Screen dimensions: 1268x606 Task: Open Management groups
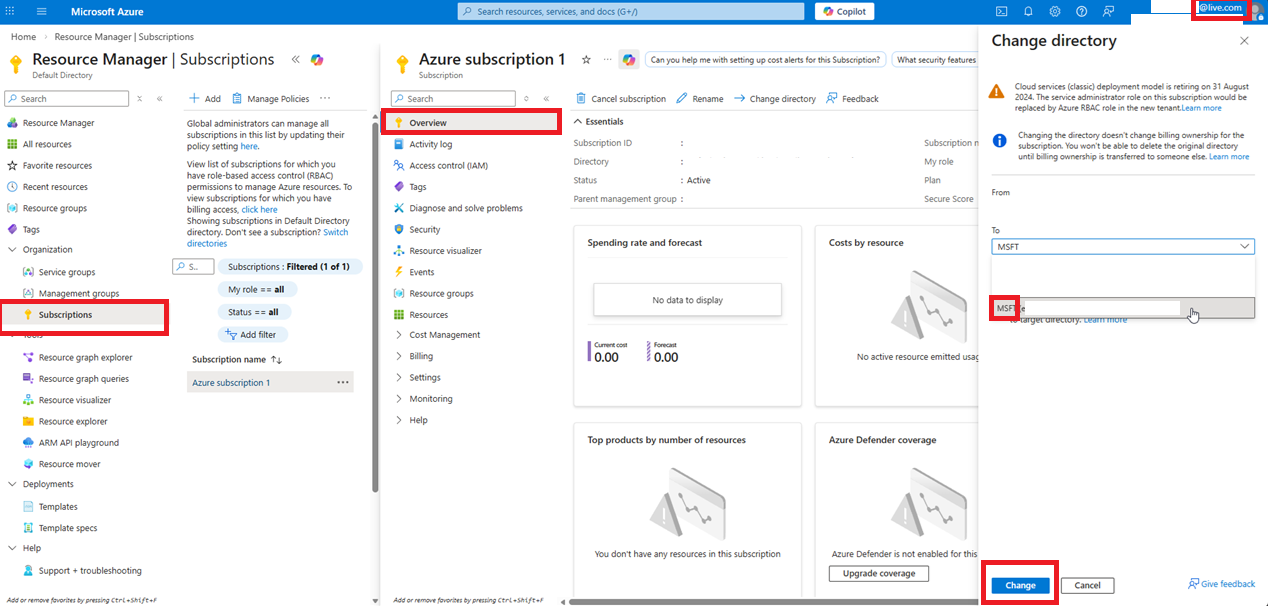tap(79, 293)
